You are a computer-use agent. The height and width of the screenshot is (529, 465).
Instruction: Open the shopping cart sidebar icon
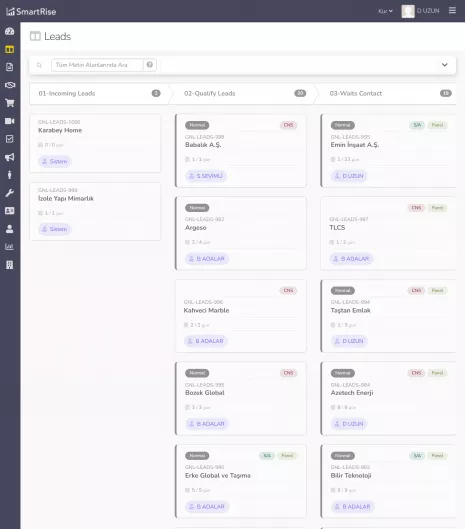(10, 103)
